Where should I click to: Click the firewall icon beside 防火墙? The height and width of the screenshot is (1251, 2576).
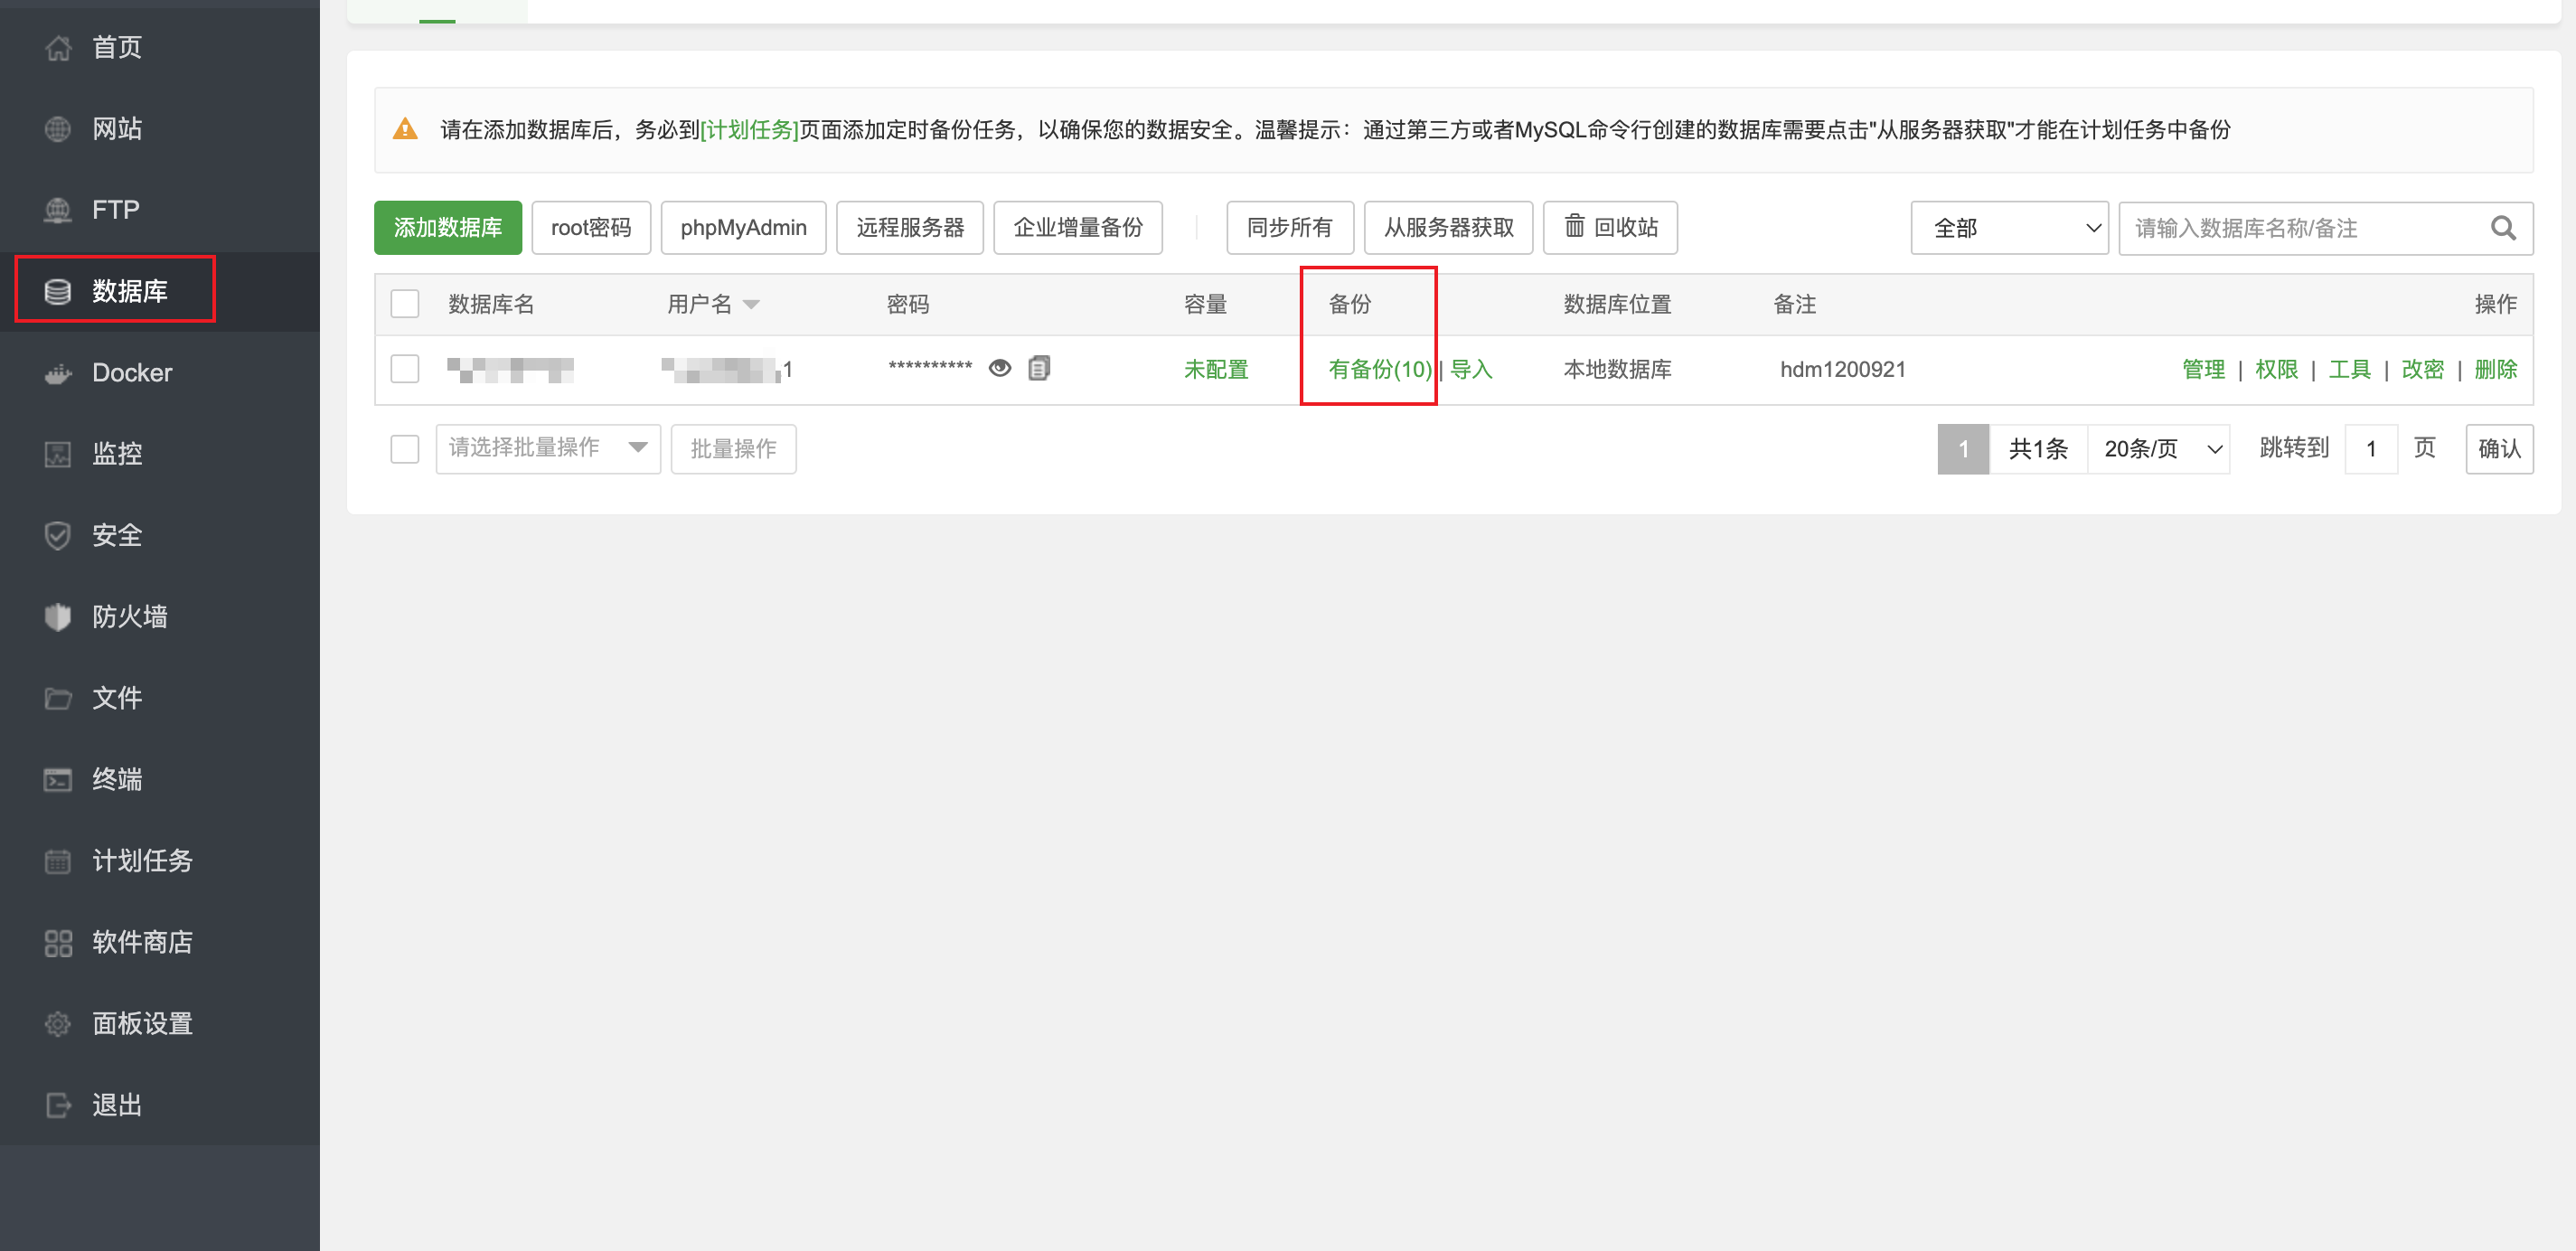58,617
